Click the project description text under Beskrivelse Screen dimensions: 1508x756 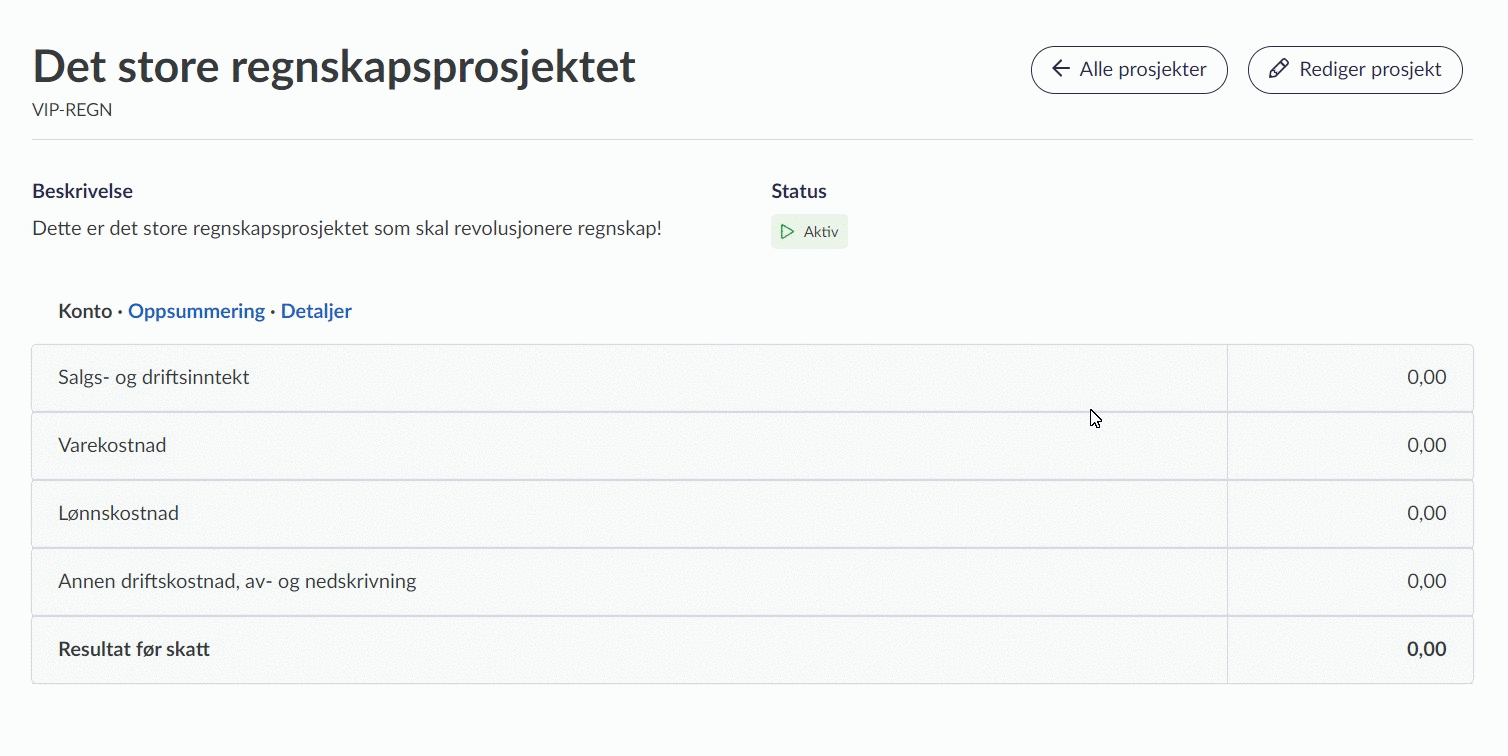click(347, 228)
